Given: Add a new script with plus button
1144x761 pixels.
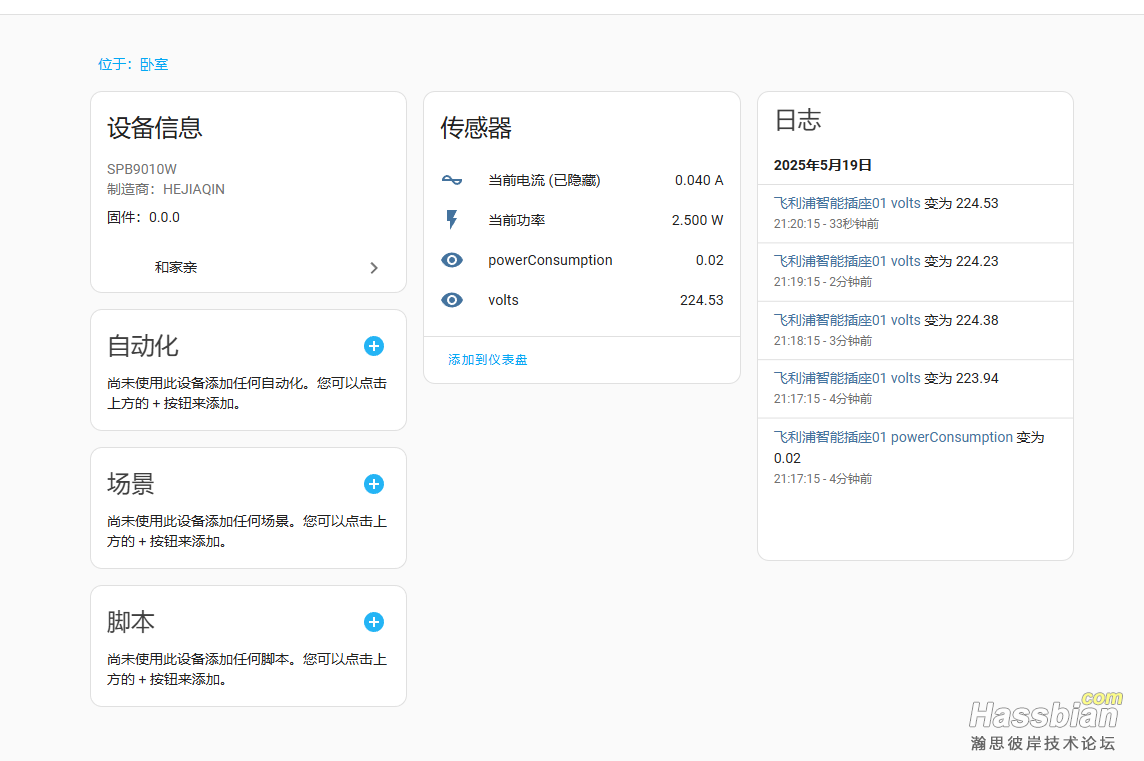Looking at the screenshot, I should (x=374, y=622).
